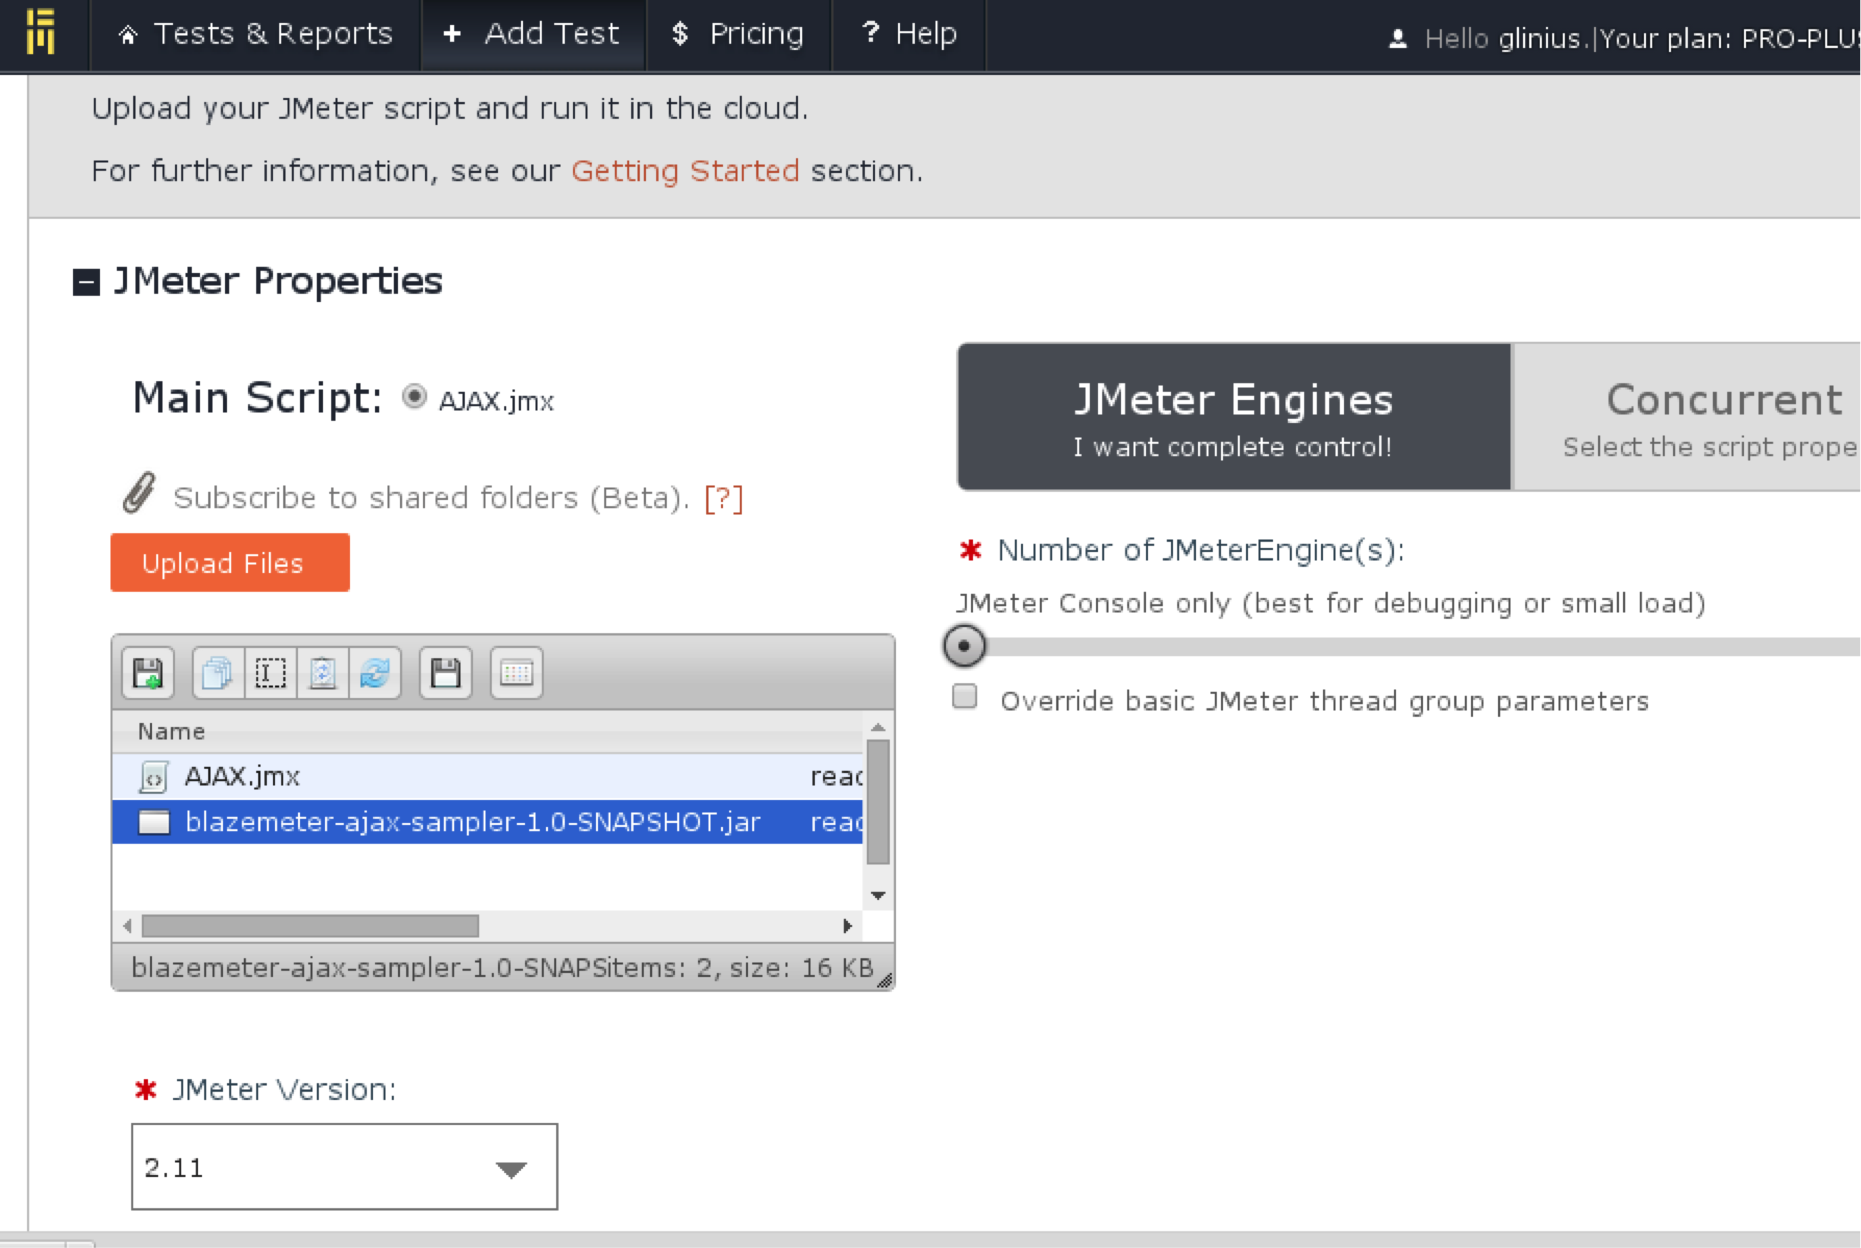Click the paperclip icon beside shared folders

pos(139,493)
